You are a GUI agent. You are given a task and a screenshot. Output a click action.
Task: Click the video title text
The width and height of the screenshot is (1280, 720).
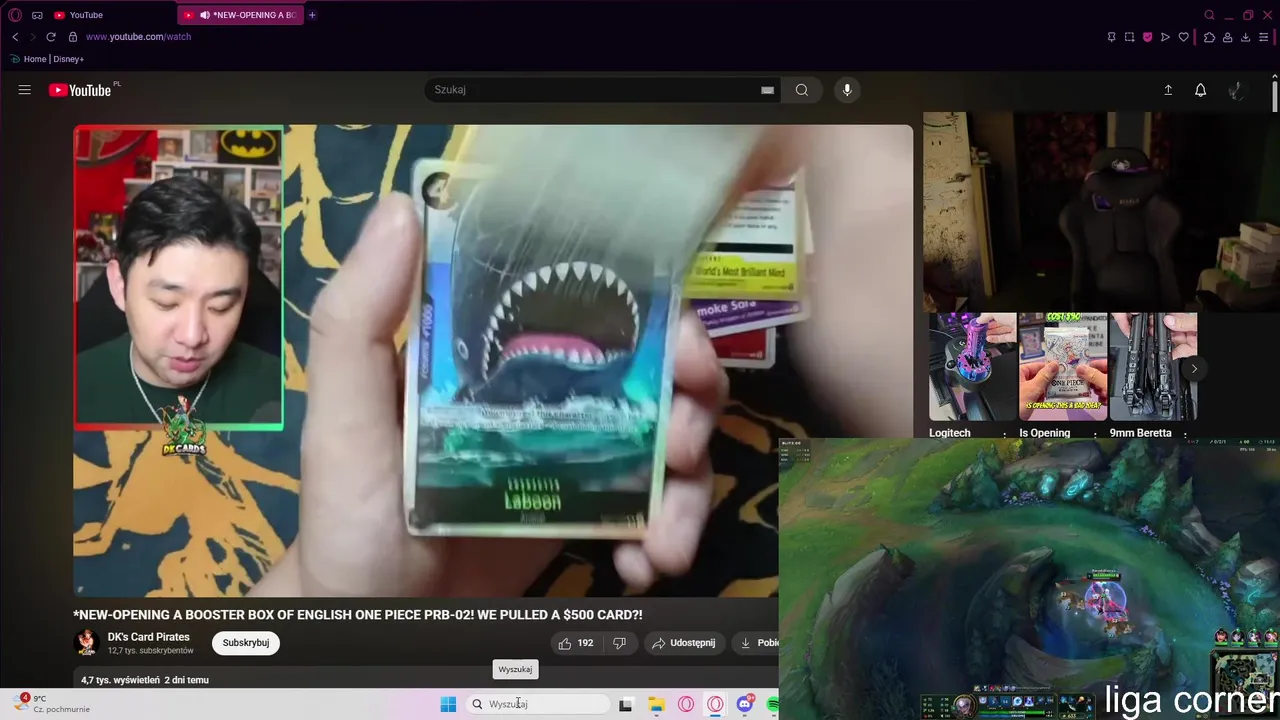(x=358, y=615)
